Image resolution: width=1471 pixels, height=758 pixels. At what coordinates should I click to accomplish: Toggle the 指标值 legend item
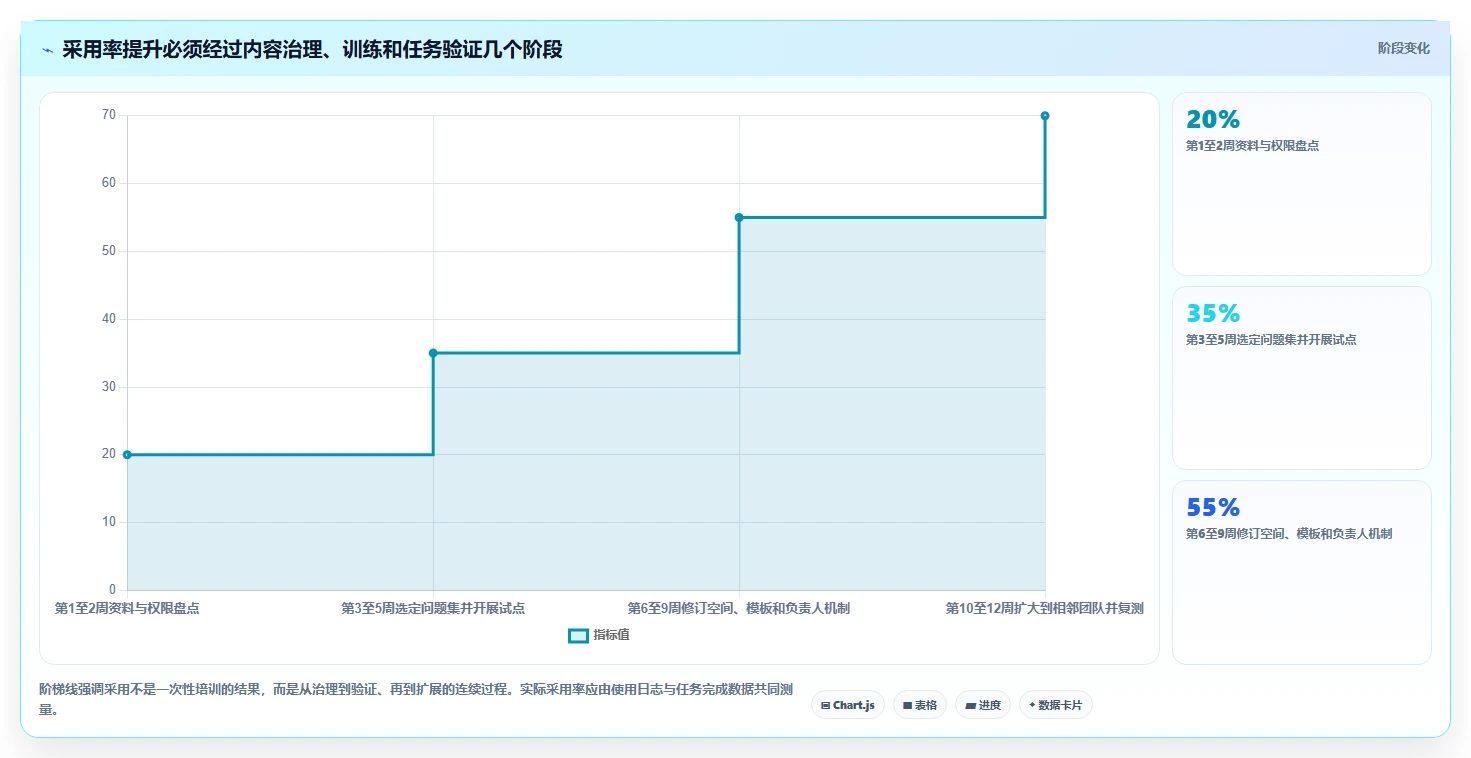598,635
